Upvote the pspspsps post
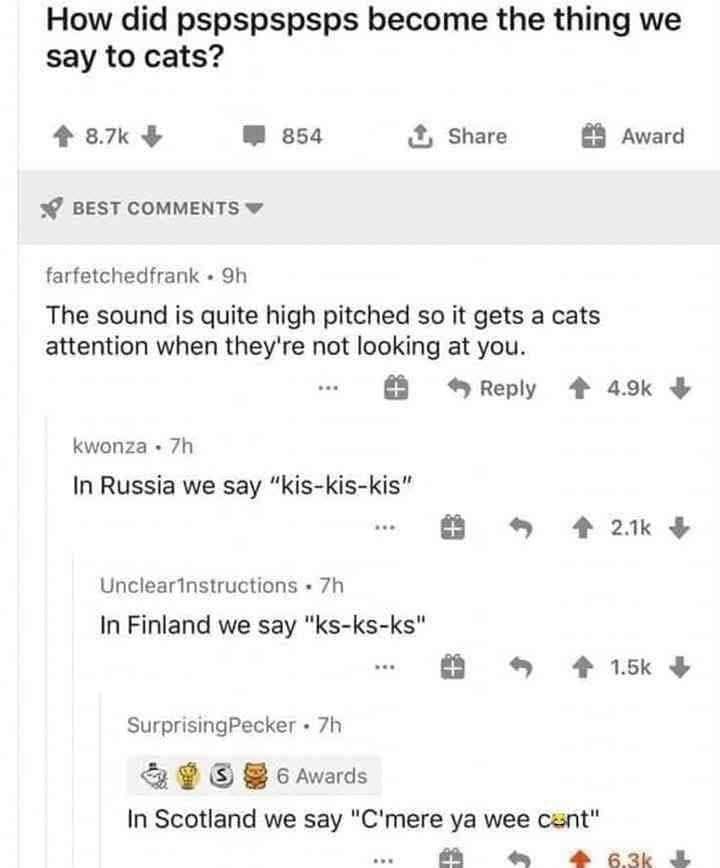The width and height of the screenshot is (720, 868). (60, 137)
